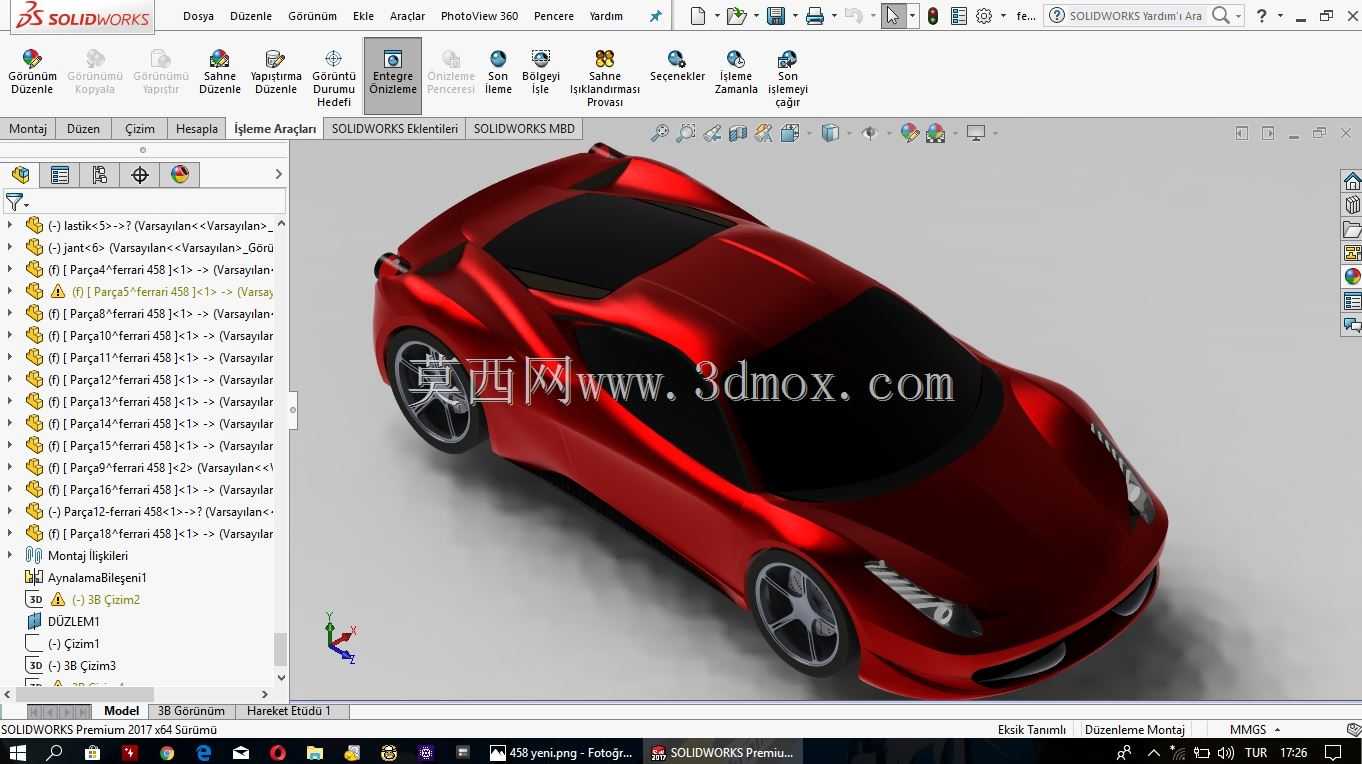This screenshot has width=1362, height=764.
Task: Open the PhotoView Seçenekler options
Action: (677, 66)
